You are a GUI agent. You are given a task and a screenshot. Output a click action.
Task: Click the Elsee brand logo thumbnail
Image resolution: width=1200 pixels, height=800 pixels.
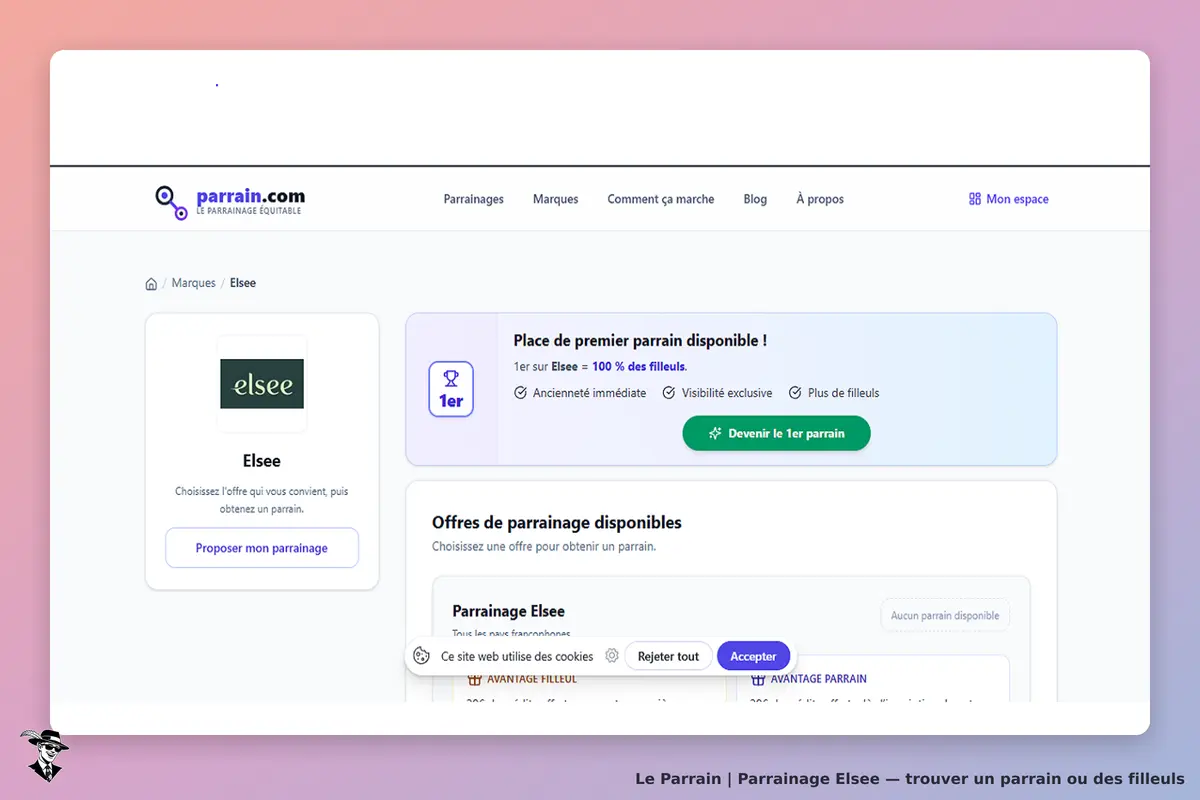262,384
